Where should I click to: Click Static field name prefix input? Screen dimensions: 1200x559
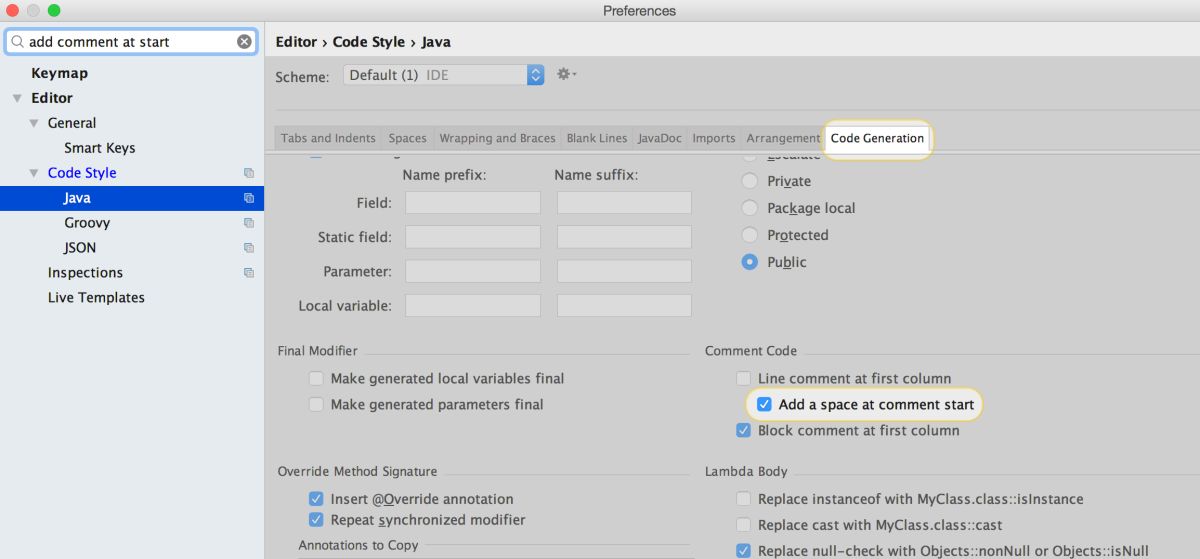[473, 237]
